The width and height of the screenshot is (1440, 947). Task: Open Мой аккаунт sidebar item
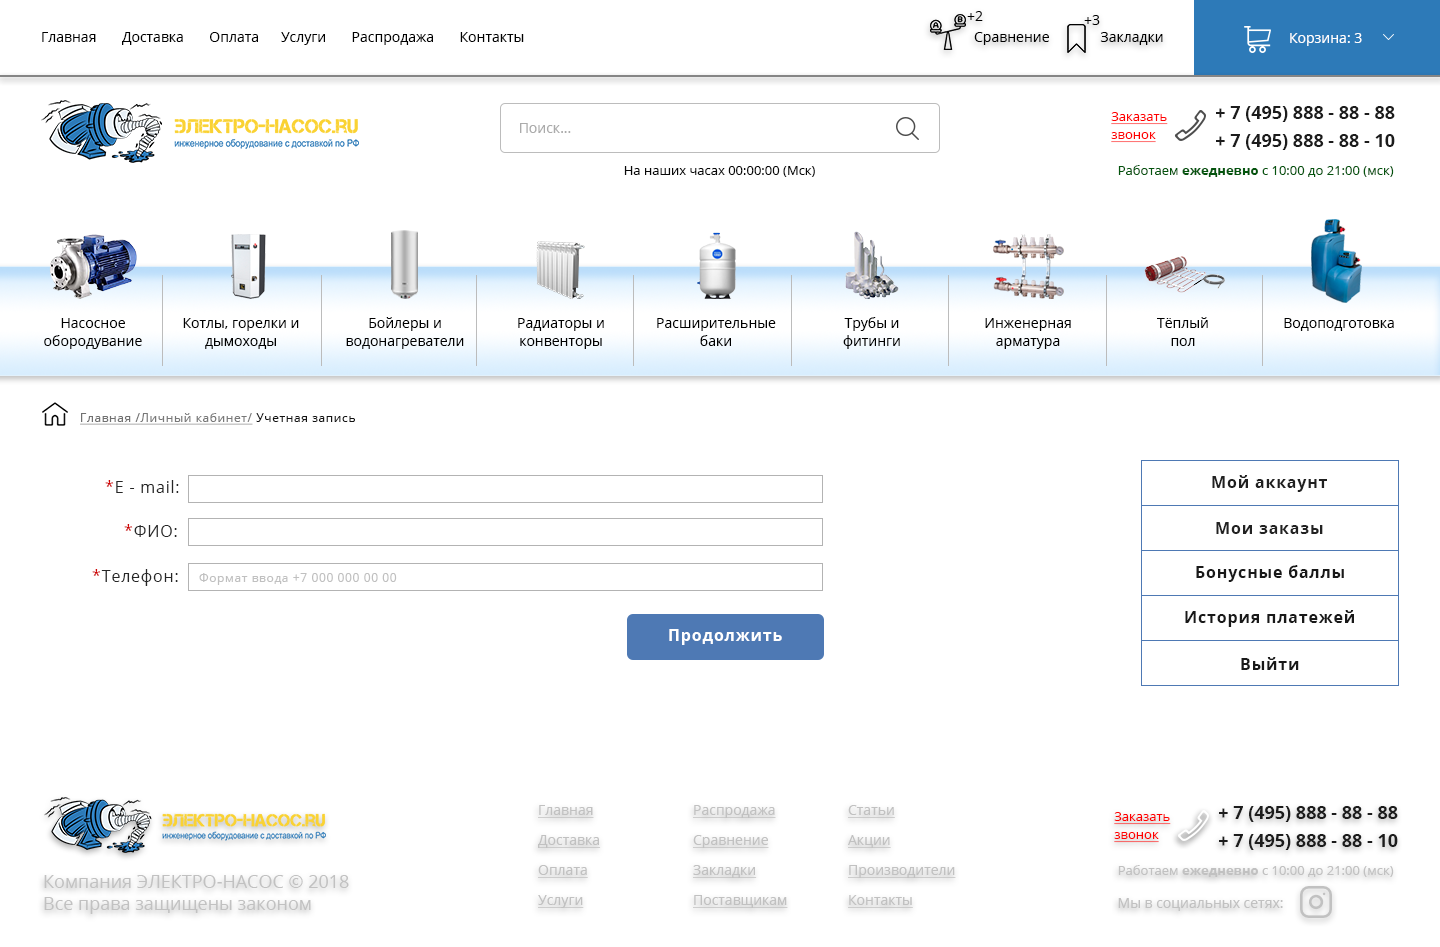pyautogui.click(x=1270, y=483)
